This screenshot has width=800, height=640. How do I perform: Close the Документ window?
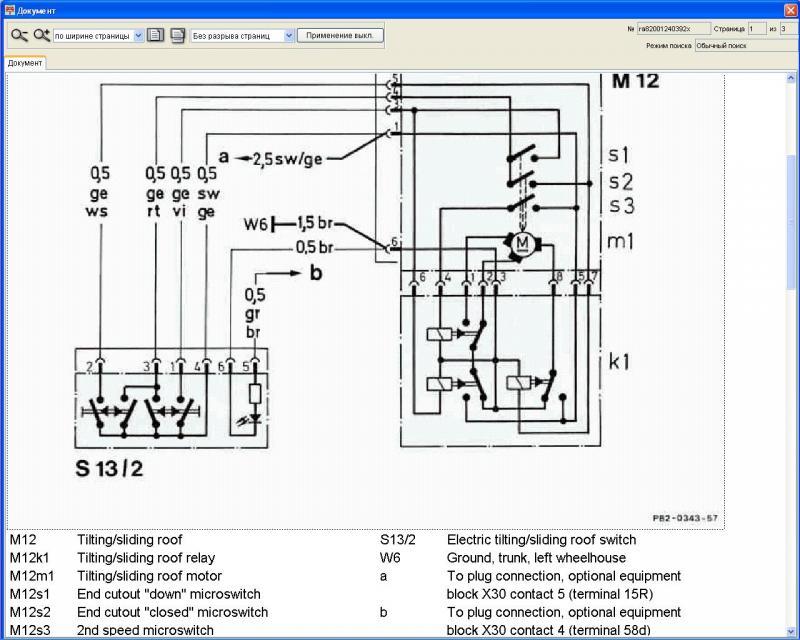point(790,9)
